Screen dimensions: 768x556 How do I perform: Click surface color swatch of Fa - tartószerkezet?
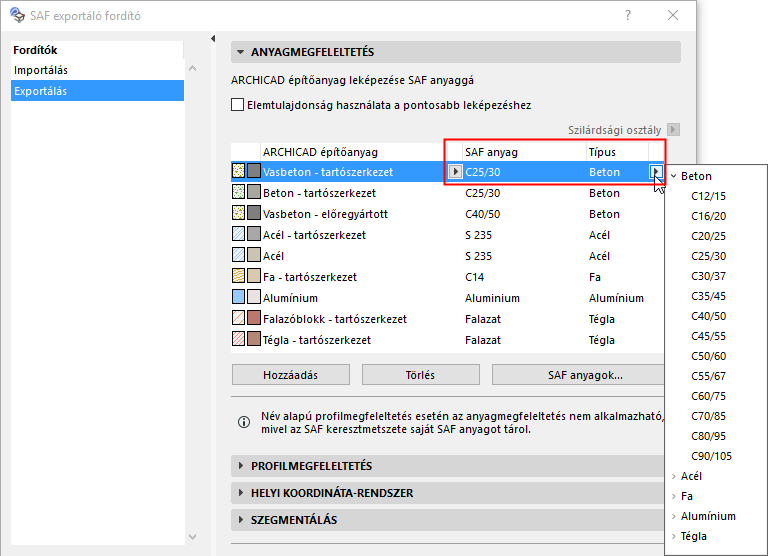click(254, 276)
